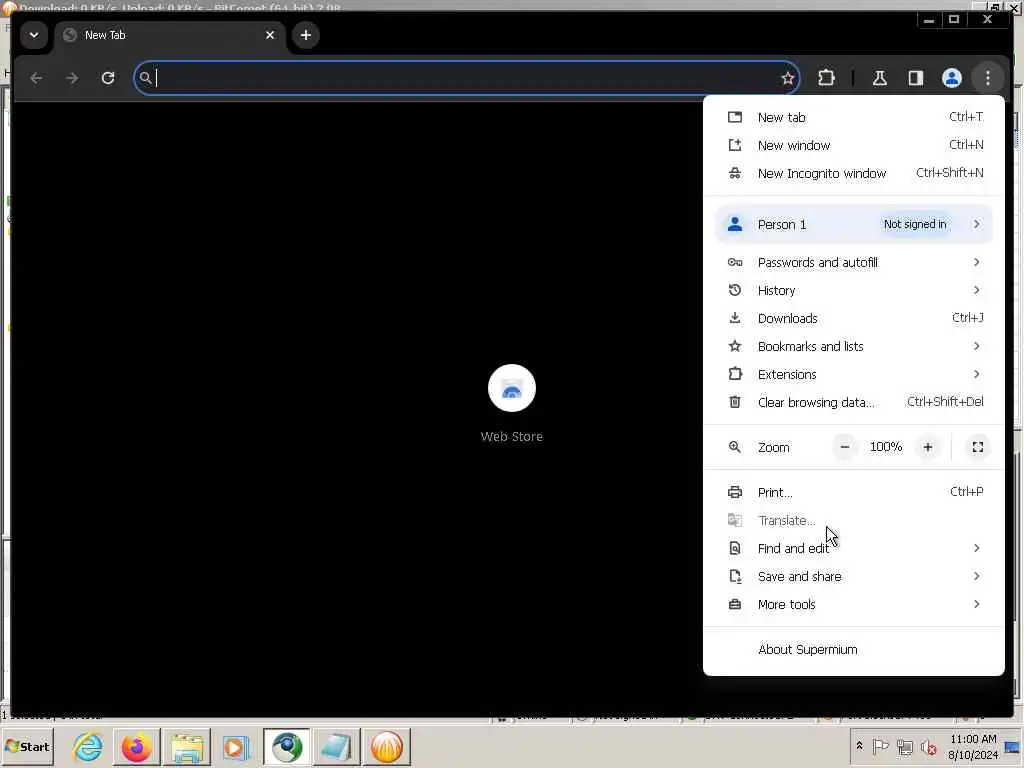Launch Firefox from the taskbar
Image resolution: width=1024 pixels, height=768 pixels.
coord(136,747)
